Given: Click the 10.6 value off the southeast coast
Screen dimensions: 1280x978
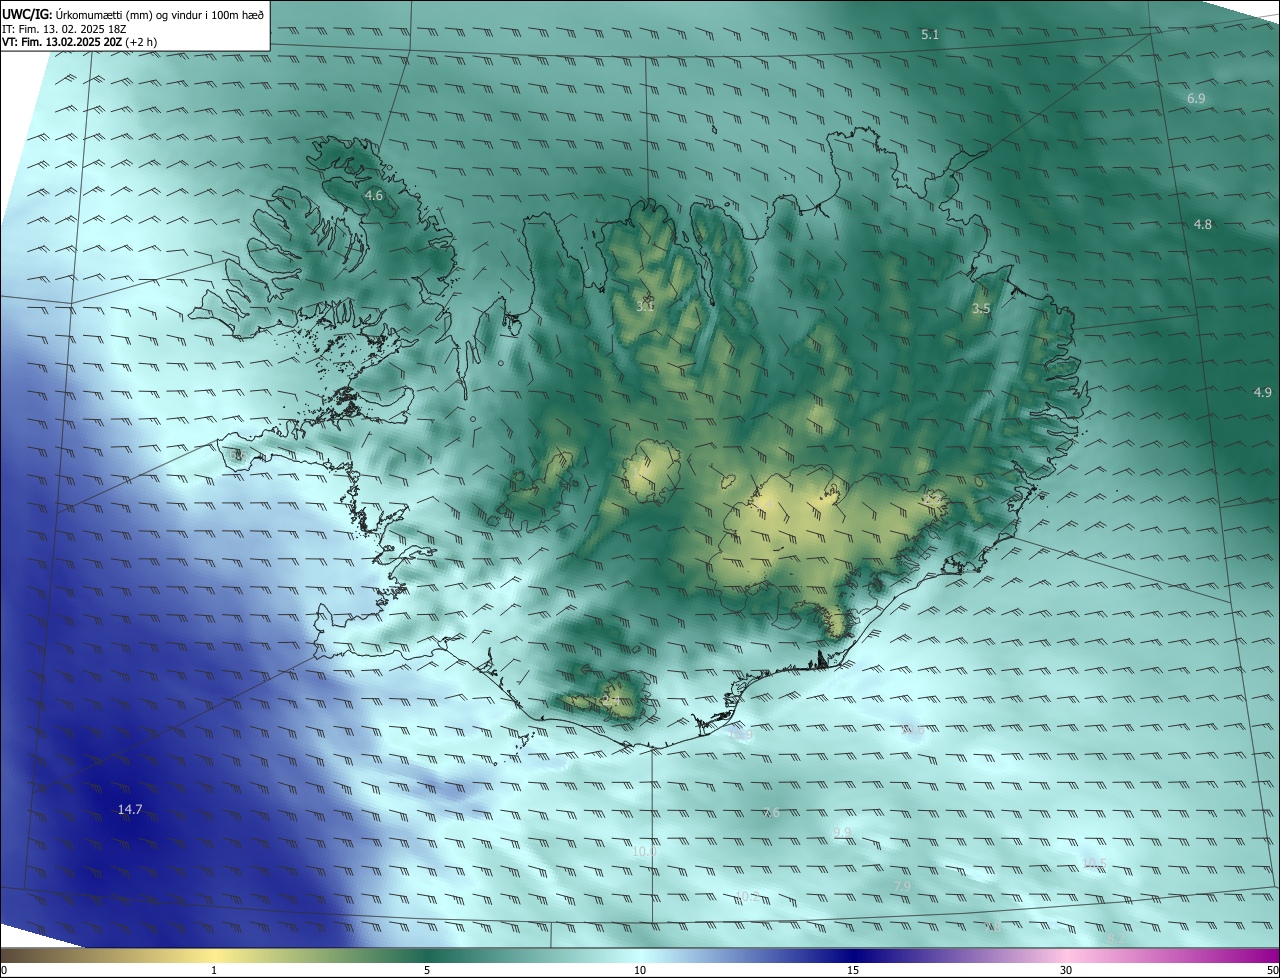Looking at the screenshot, I should coord(912,731).
